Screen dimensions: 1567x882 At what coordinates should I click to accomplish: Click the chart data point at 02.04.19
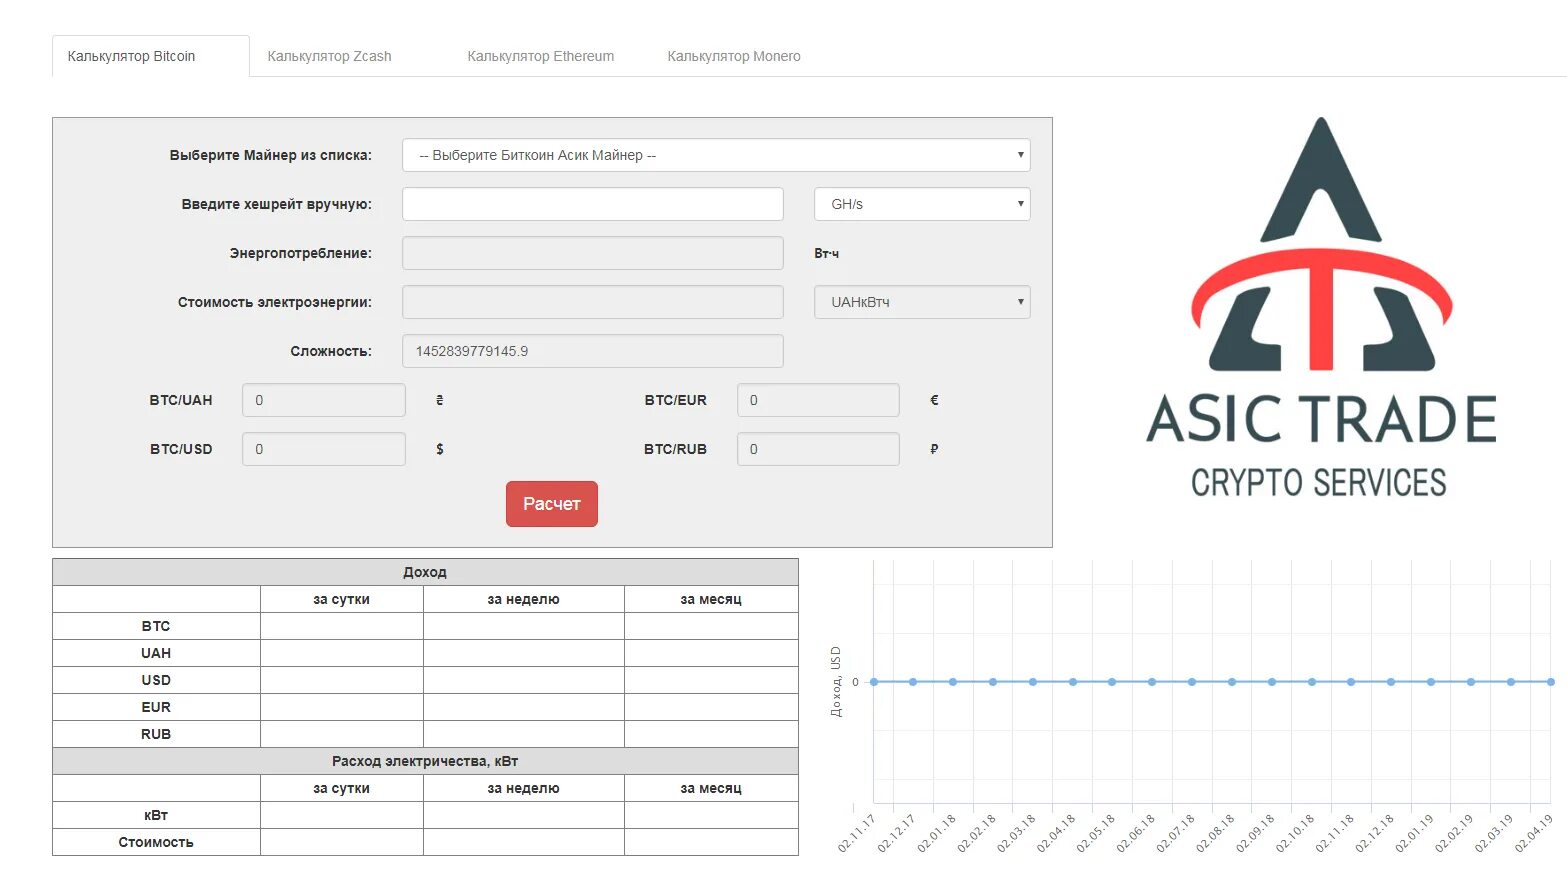(1551, 682)
